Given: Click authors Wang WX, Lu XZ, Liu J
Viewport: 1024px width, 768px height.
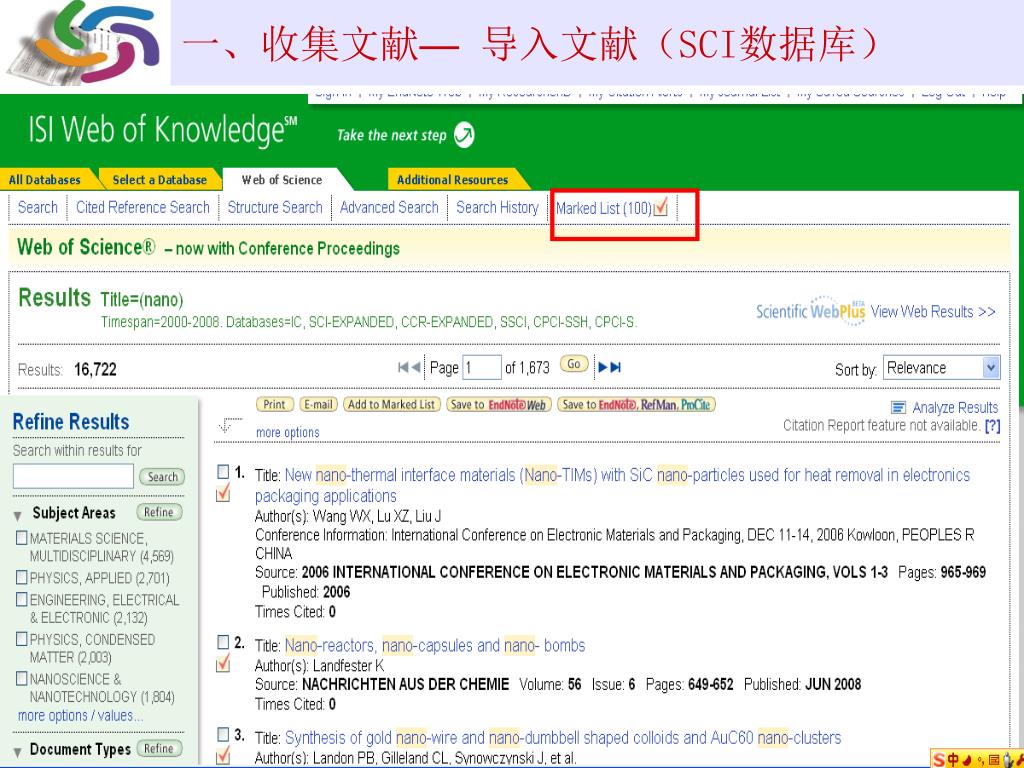Looking at the screenshot, I should (377, 517).
